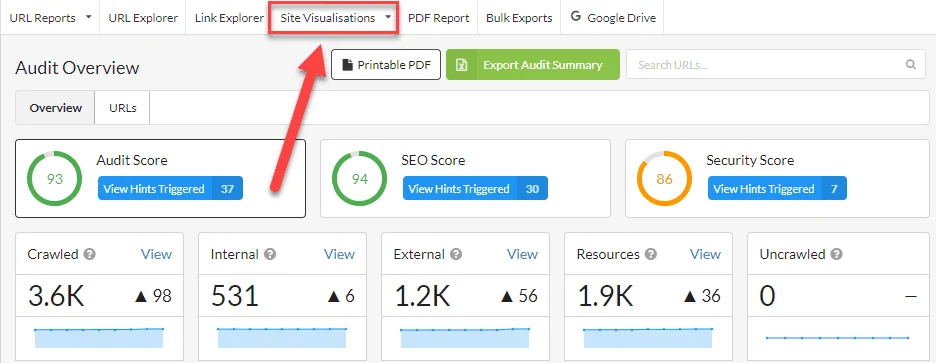Click the View link for Resources

click(x=705, y=254)
